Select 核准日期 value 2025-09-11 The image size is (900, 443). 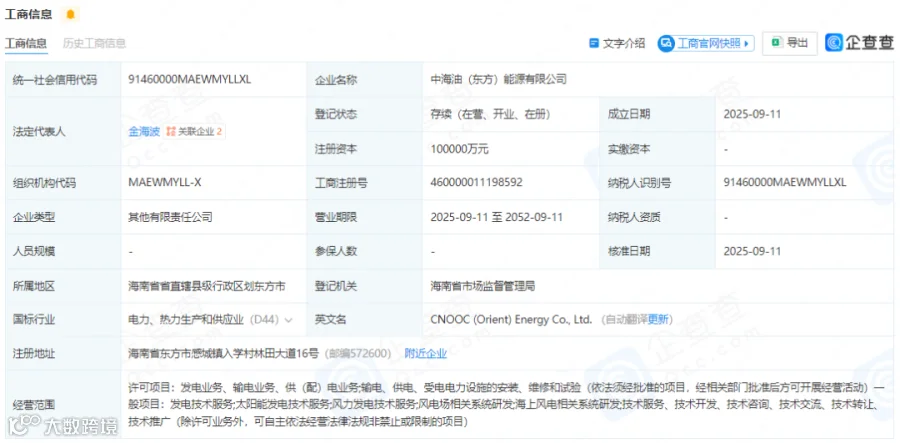point(752,251)
